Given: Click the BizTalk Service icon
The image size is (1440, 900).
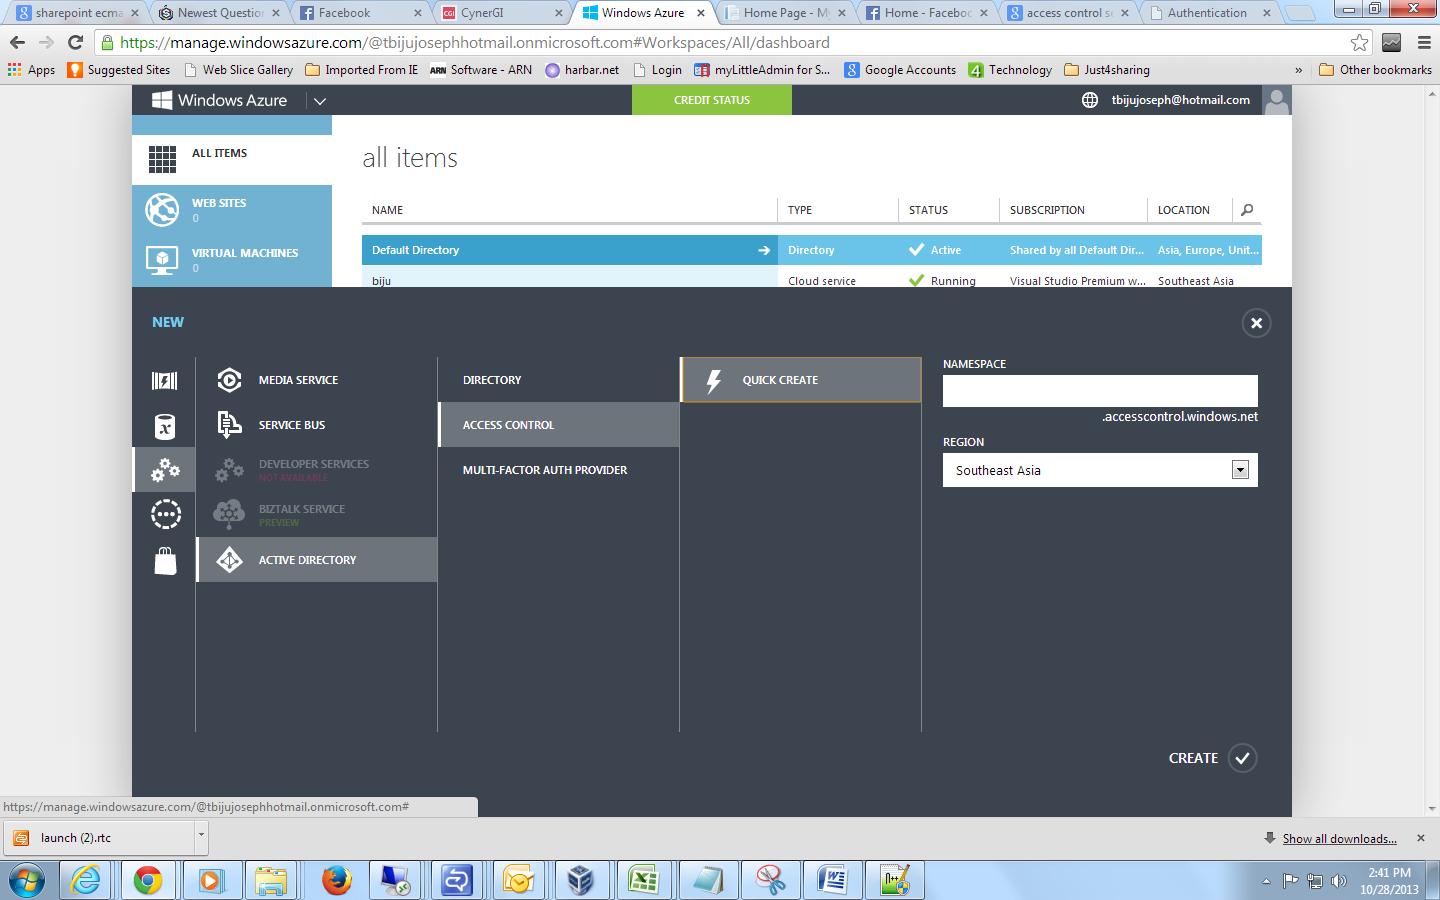Looking at the screenshot, I should click(229, 514).
